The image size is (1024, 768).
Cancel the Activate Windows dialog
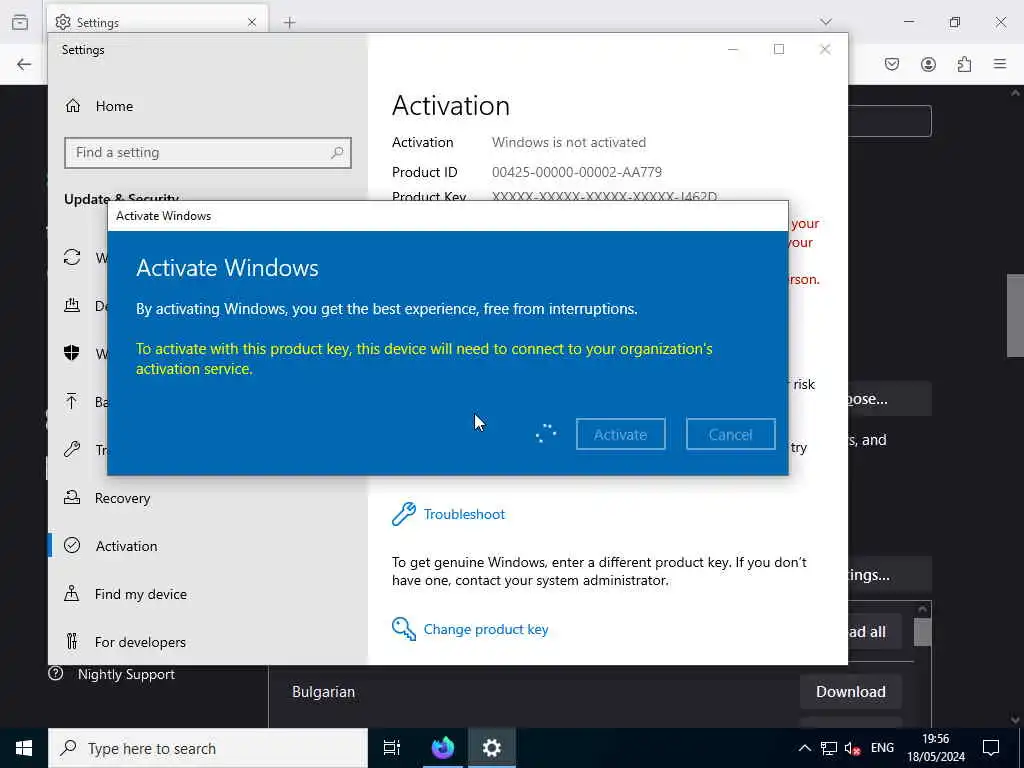coord(730,434)
